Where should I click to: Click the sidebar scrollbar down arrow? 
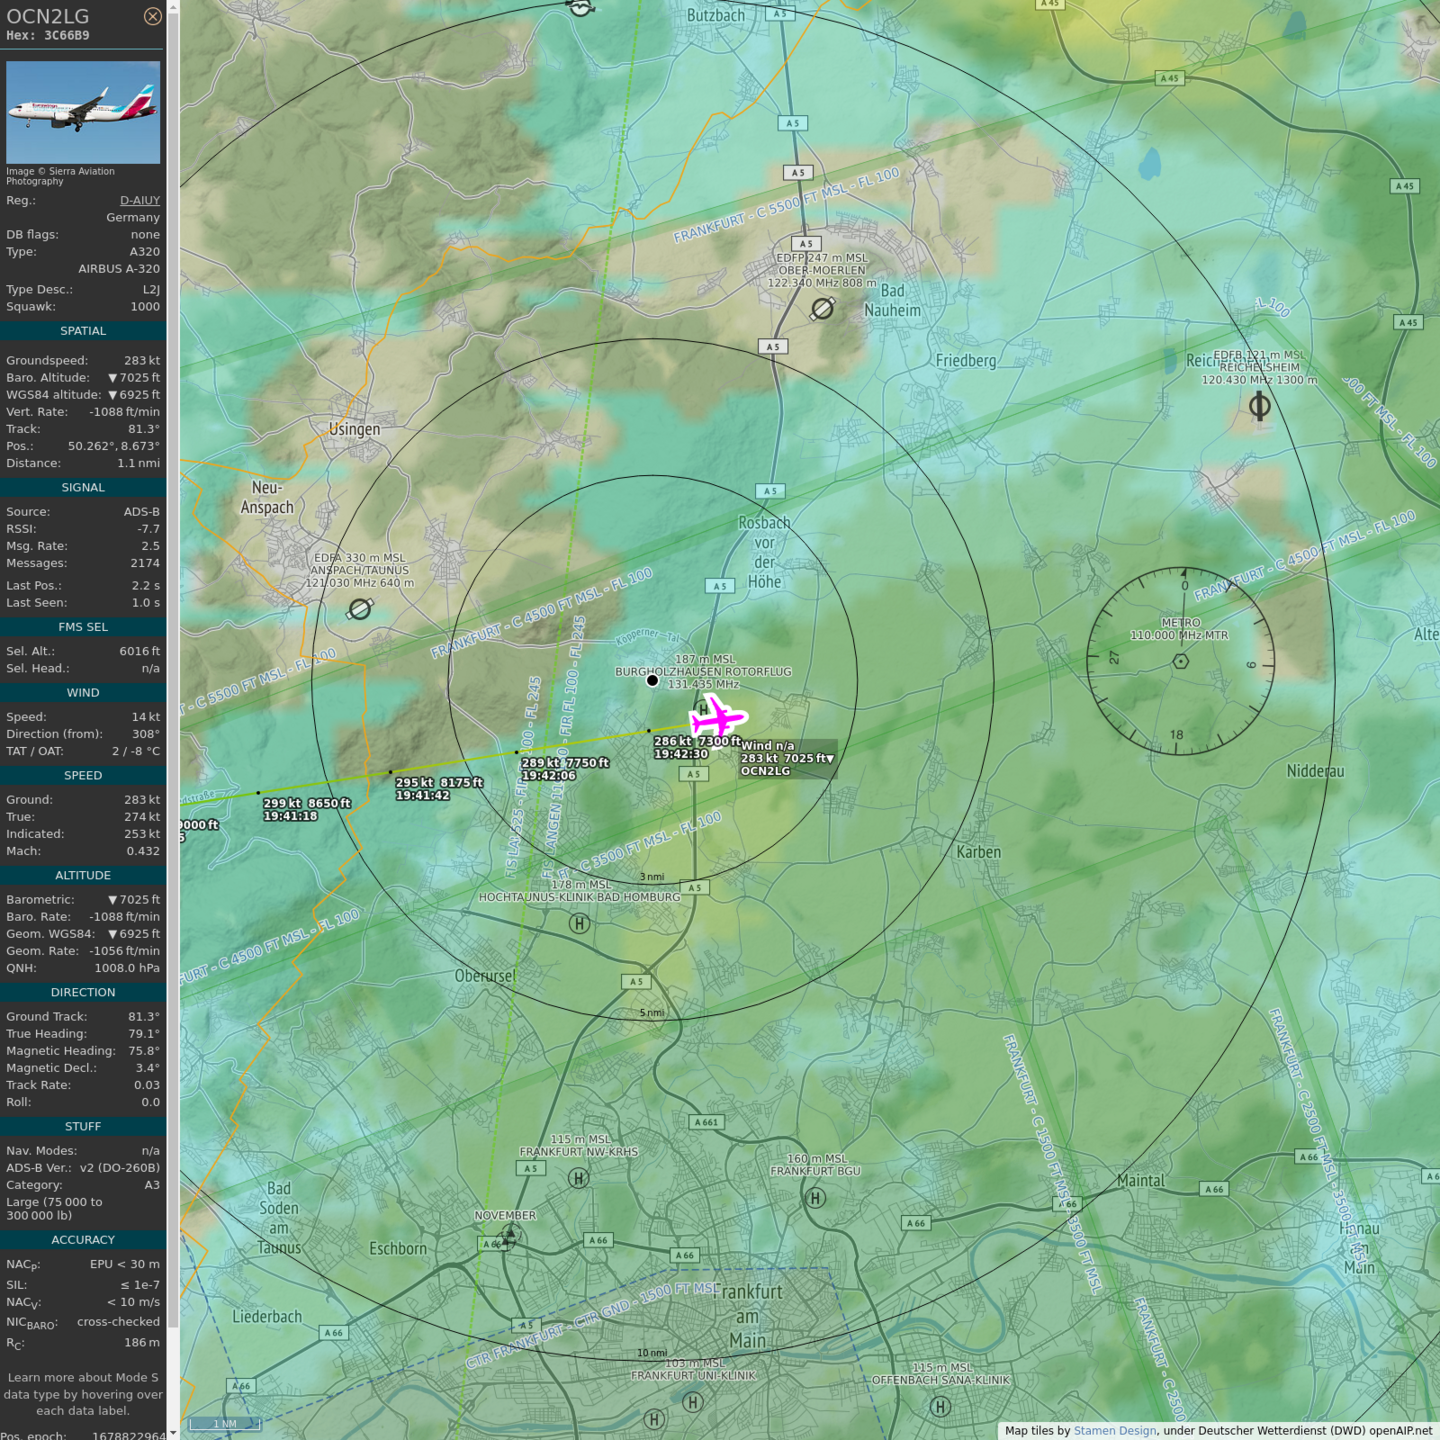click(x=173, y=1432)
